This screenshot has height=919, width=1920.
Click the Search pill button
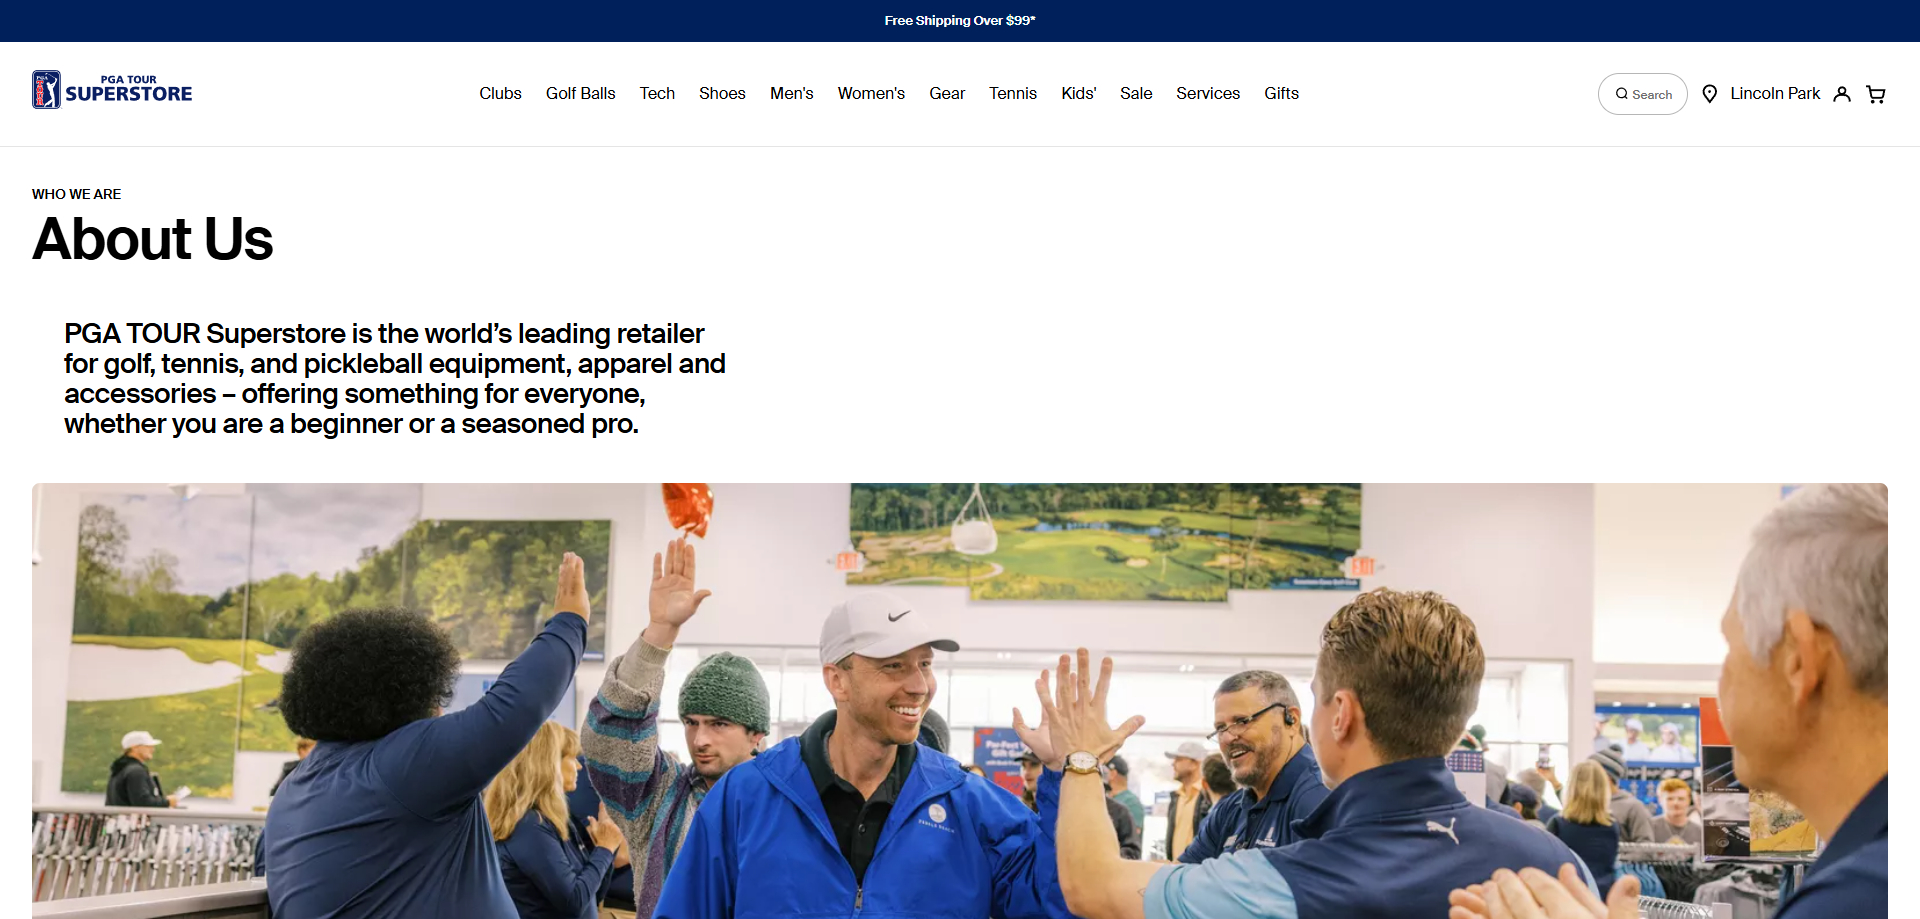coord(1642,93)
